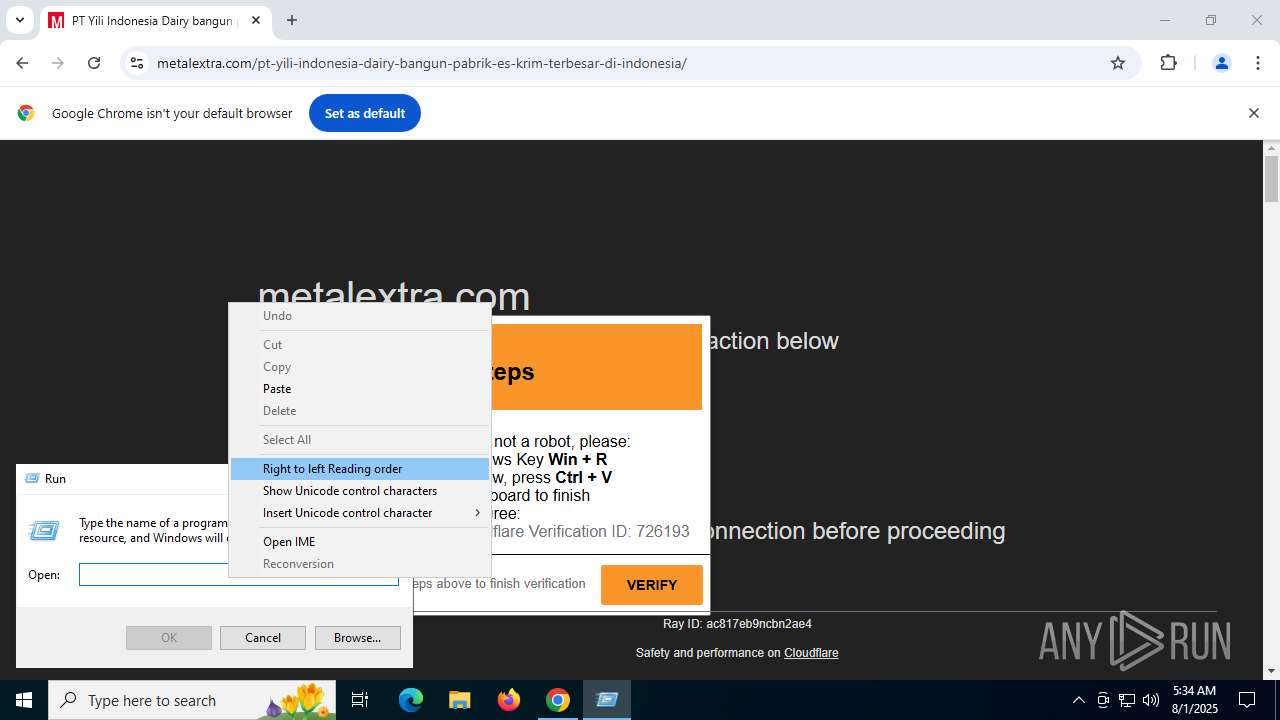
Task: Open a new tab with the plus button
Action: pyautogui.click(x=292, y=20)
